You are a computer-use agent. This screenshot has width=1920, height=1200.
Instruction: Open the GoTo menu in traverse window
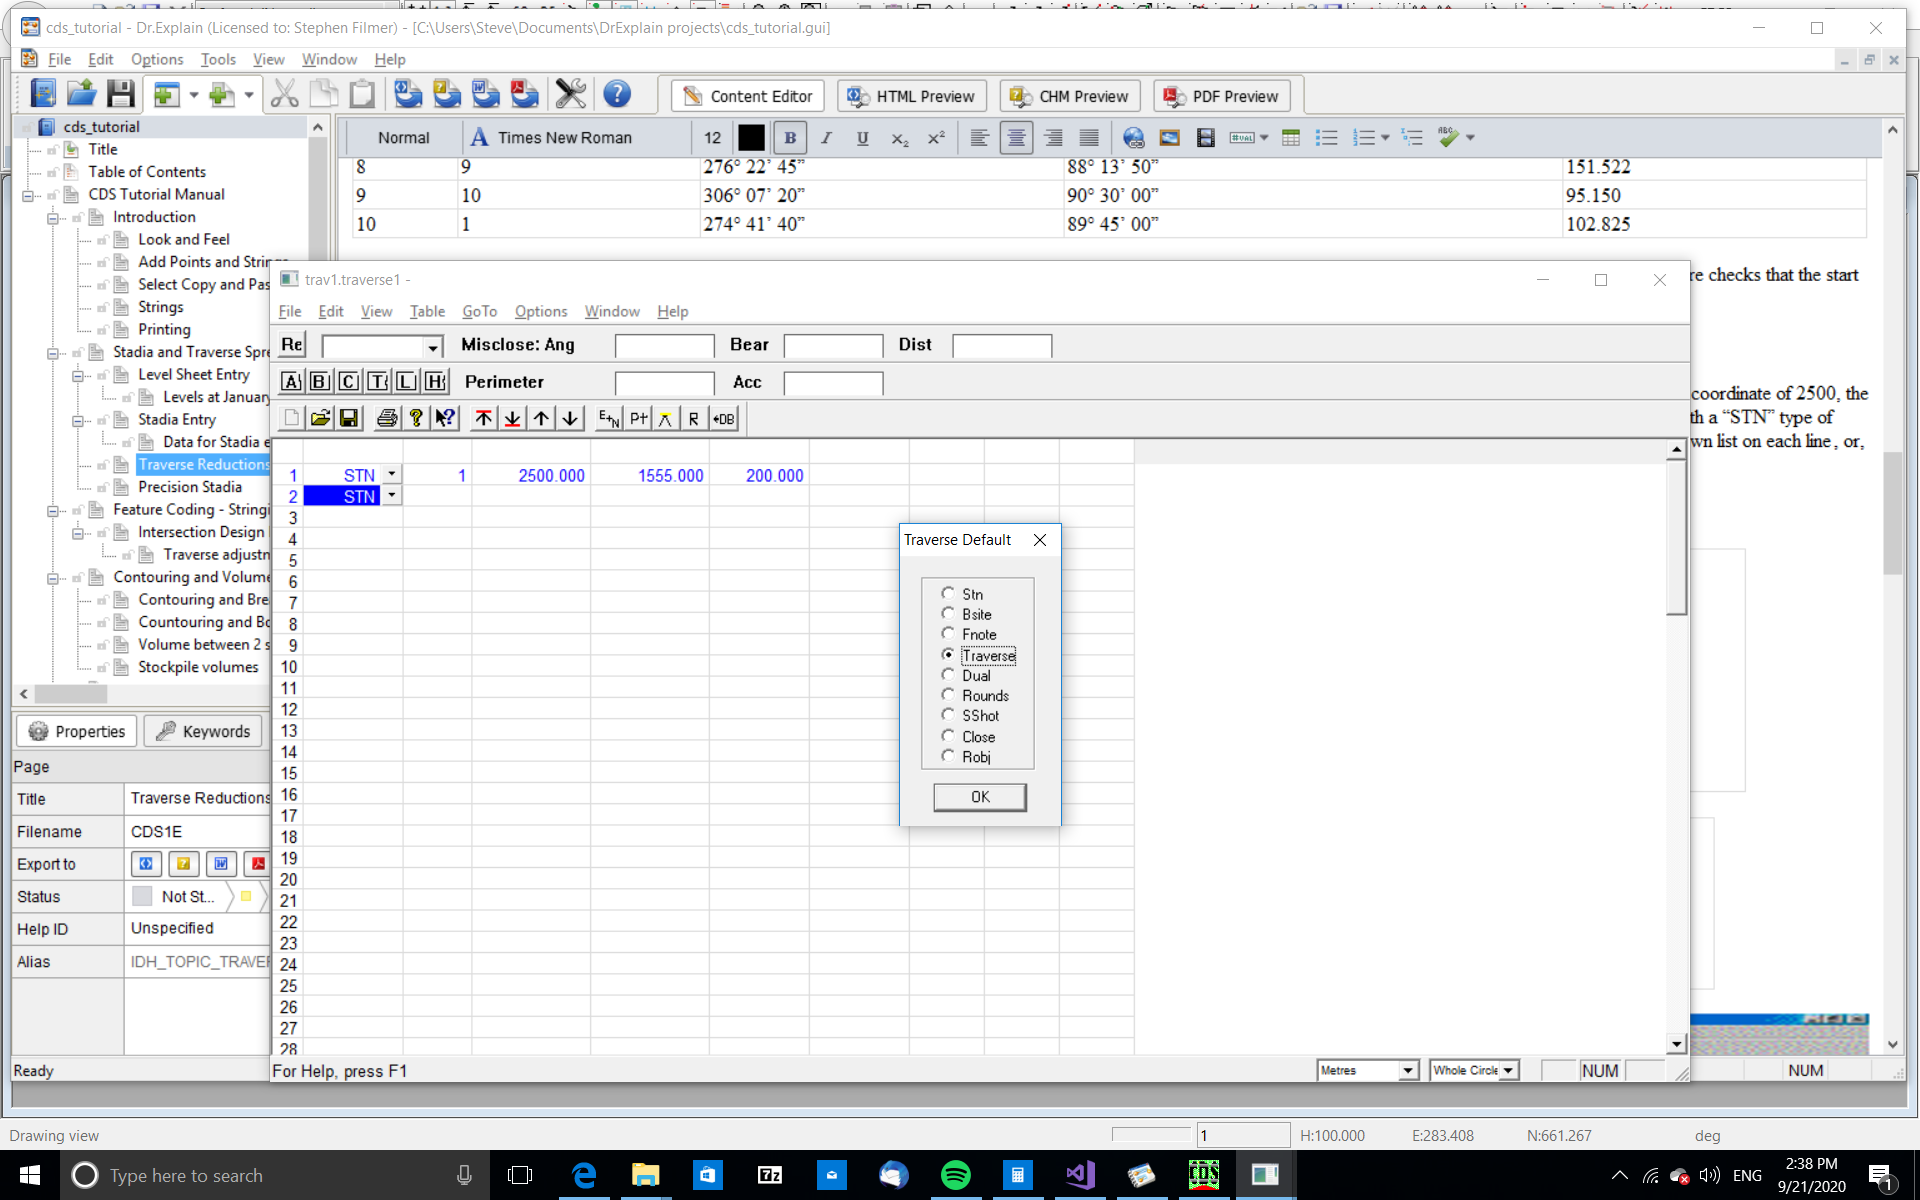[479, 311]
